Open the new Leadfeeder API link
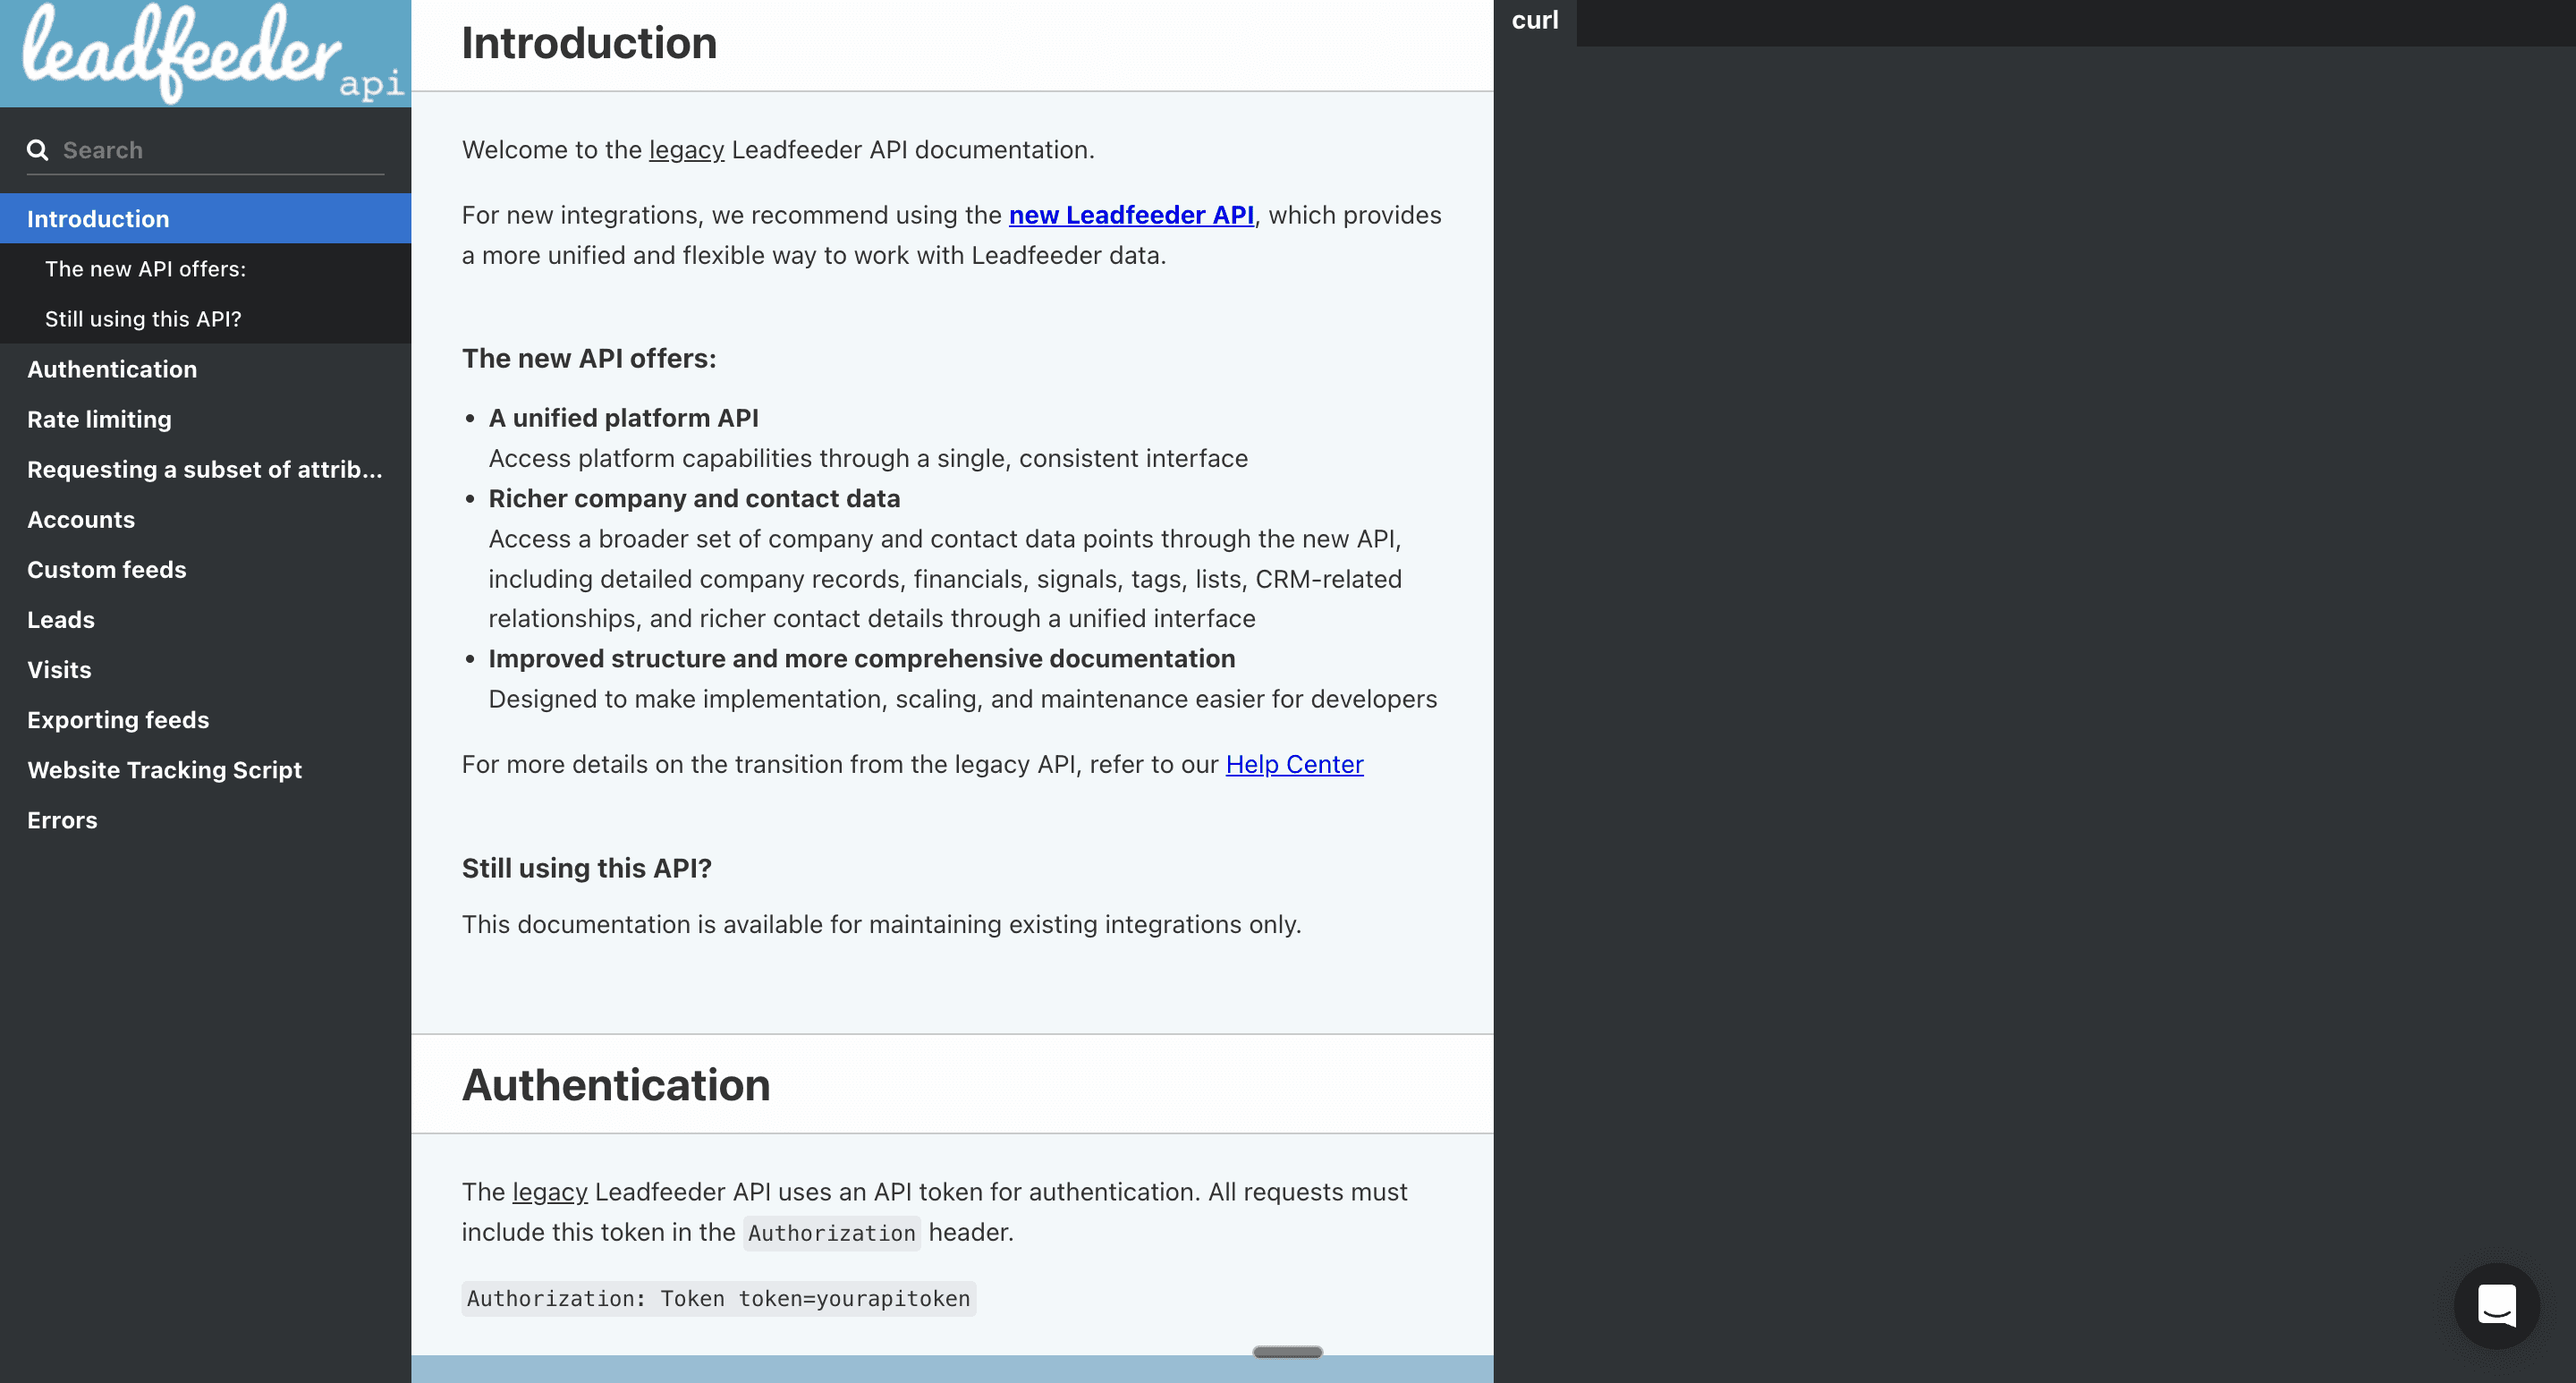Image resolution: width=2576 pixels, height=1383 pixels. (x=1130, y=215)
